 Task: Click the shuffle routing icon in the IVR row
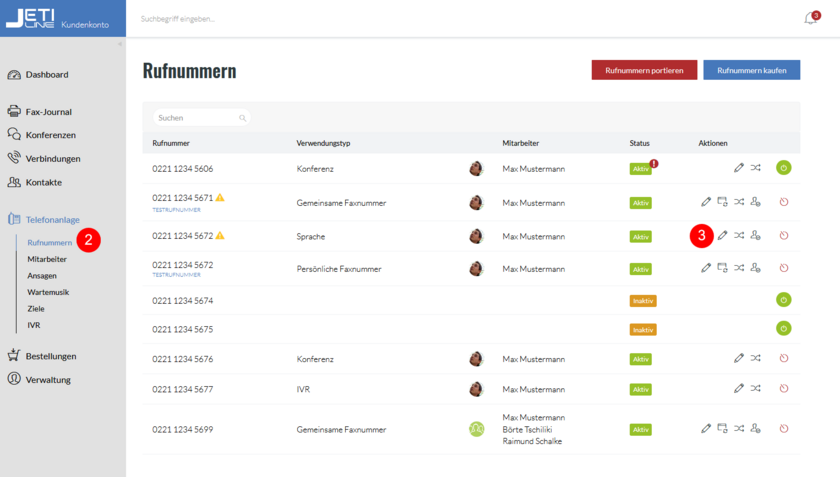tap(755, 388)
